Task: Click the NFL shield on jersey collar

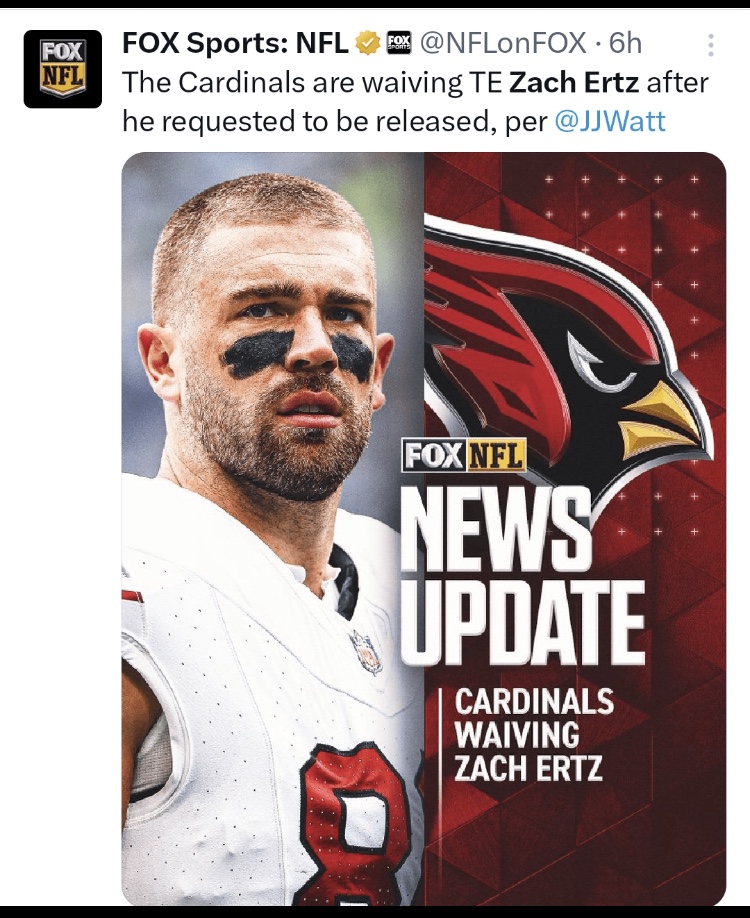Action: pos(367,652)
